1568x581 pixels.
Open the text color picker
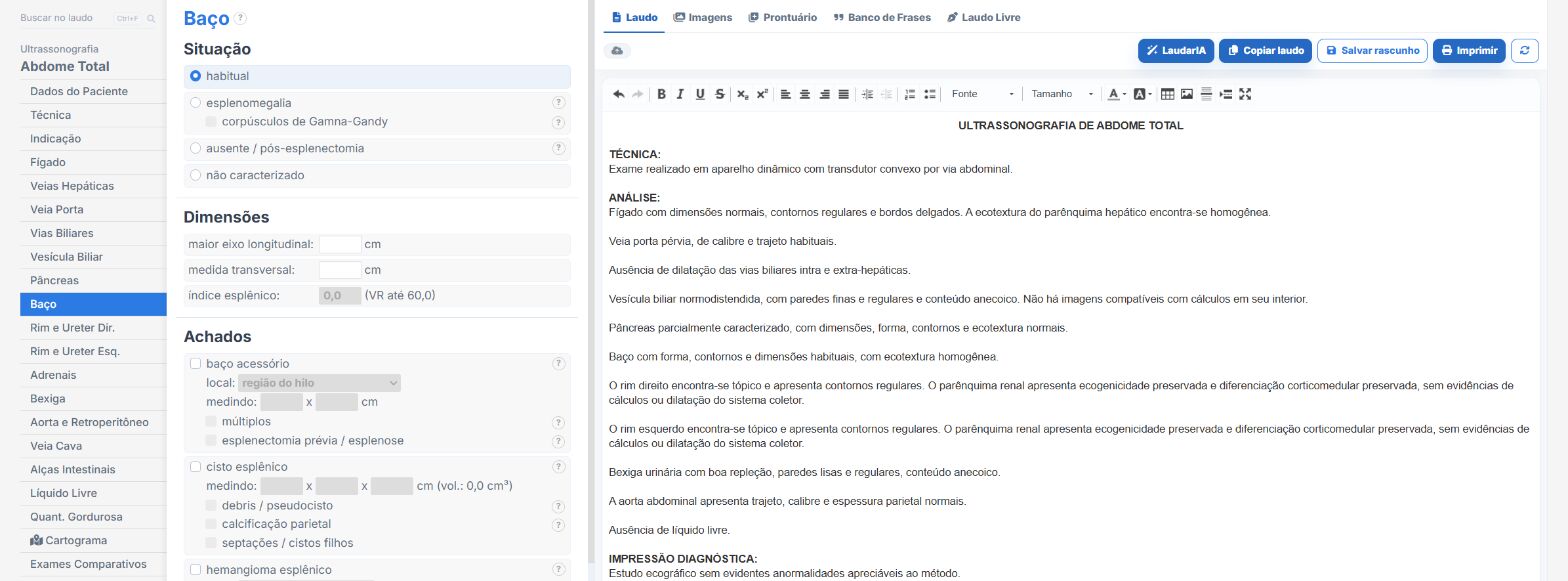point(1117,94)
